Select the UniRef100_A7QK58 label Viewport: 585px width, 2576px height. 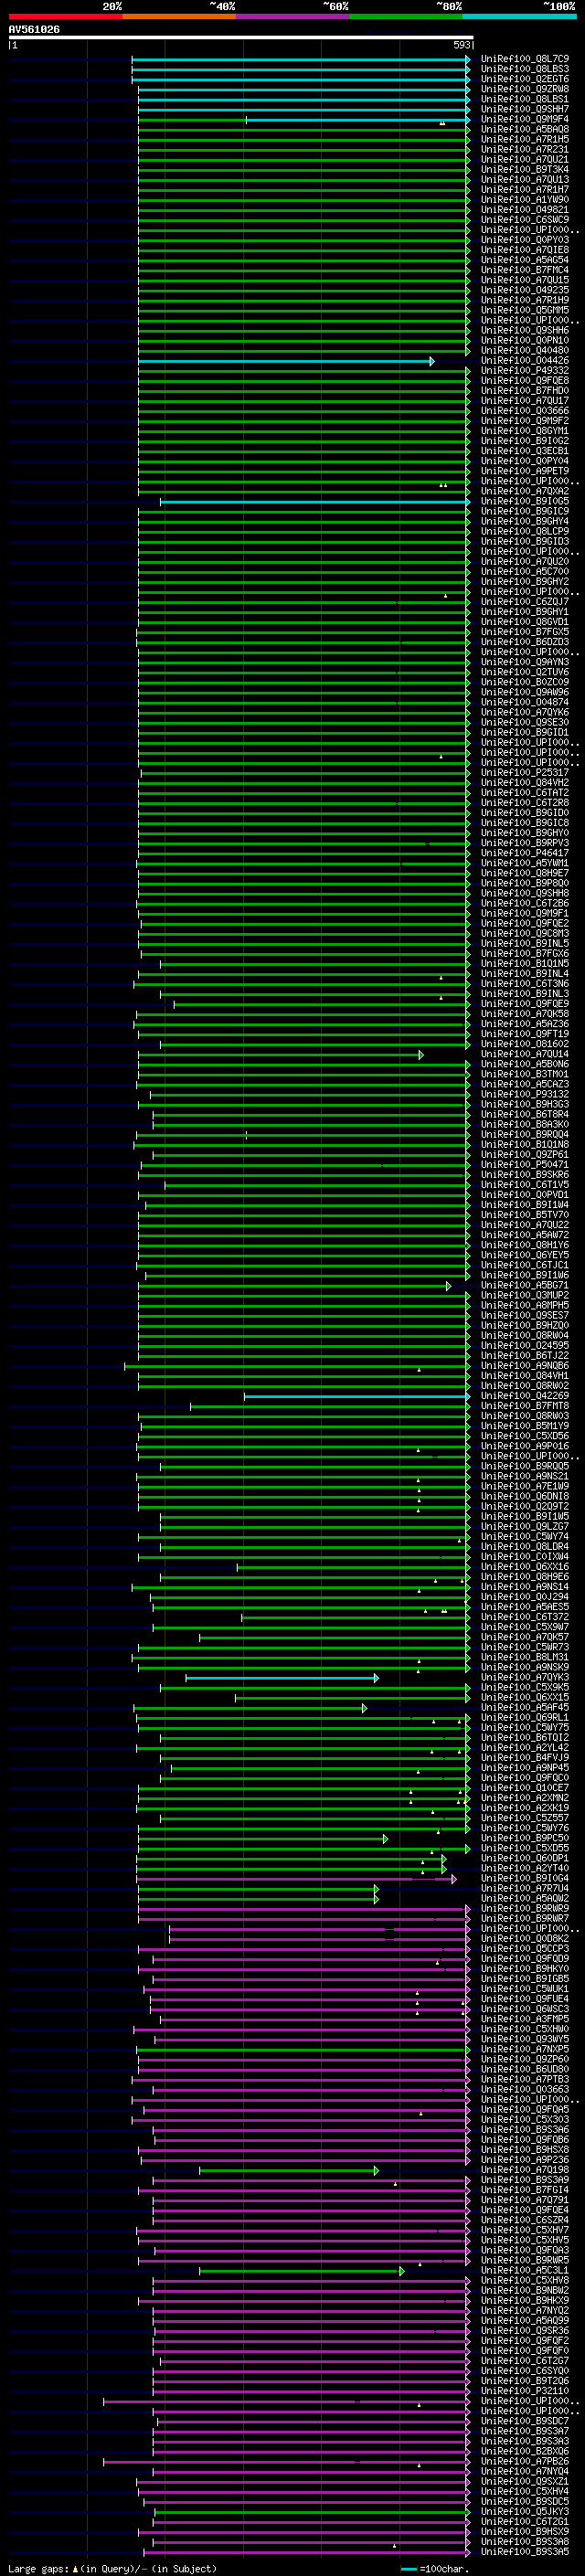point(525,1014)
